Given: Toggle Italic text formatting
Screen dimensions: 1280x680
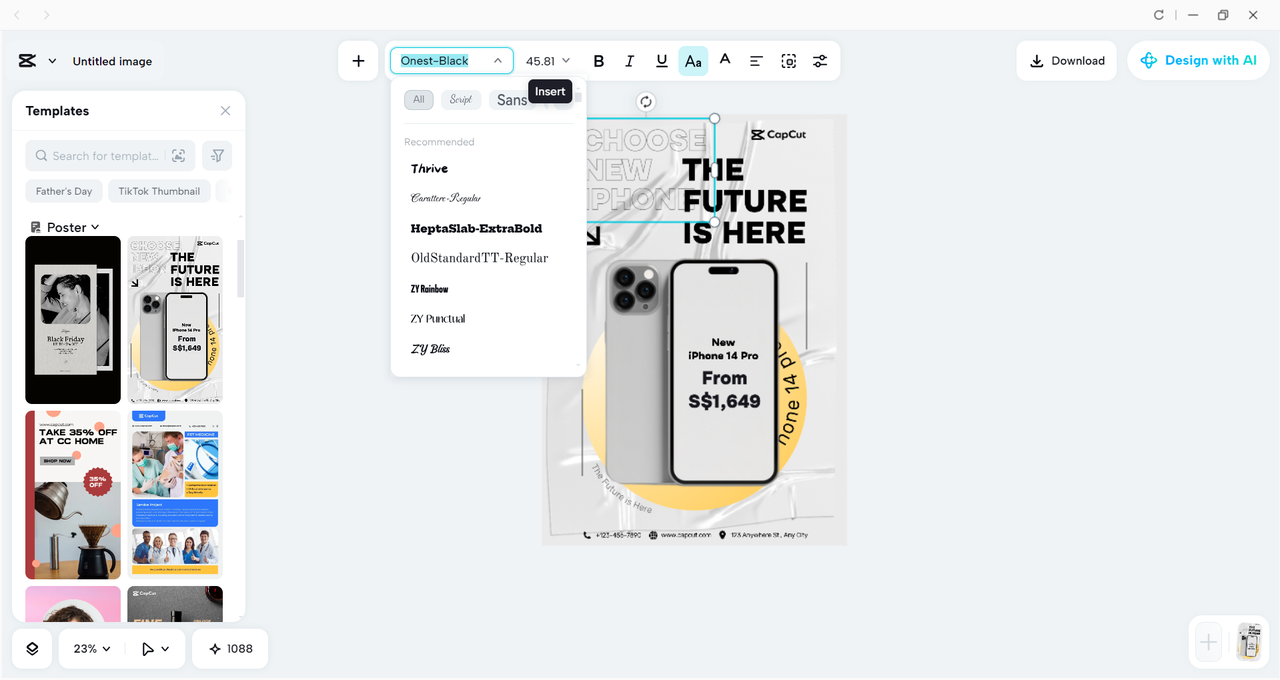Looking at the screenshot, I should click(629, 61).
